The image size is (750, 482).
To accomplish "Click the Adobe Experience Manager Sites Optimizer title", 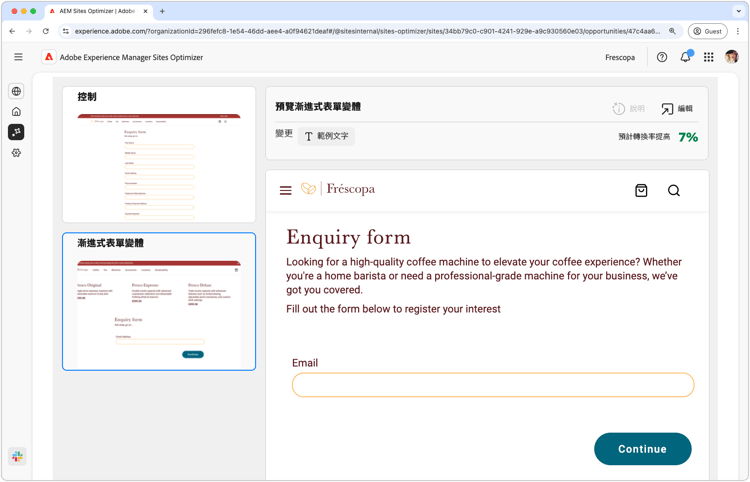I will (x=131, y=57).
